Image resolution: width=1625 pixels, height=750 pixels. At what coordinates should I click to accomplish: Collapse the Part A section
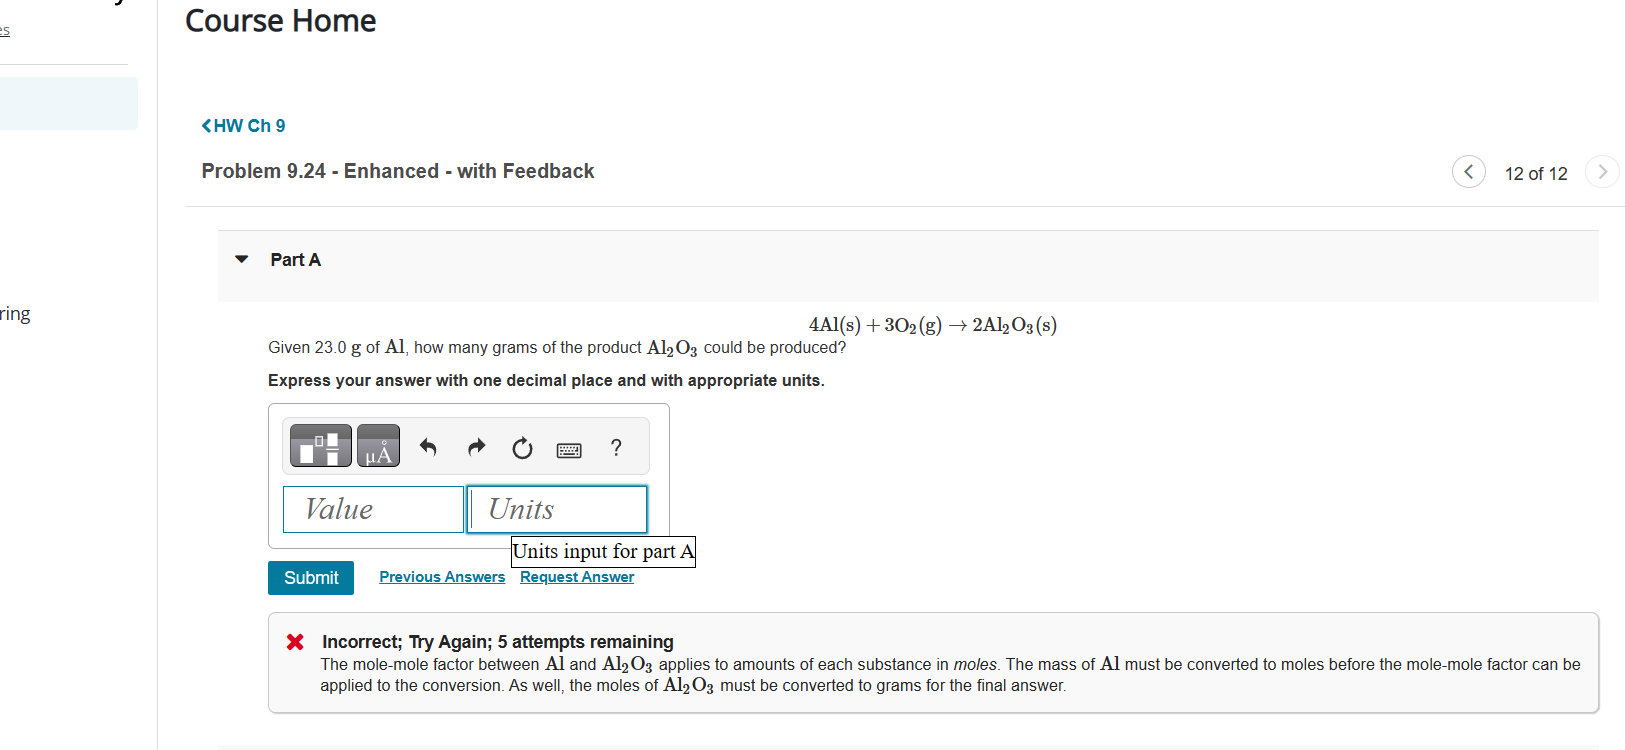coord(241,259)
